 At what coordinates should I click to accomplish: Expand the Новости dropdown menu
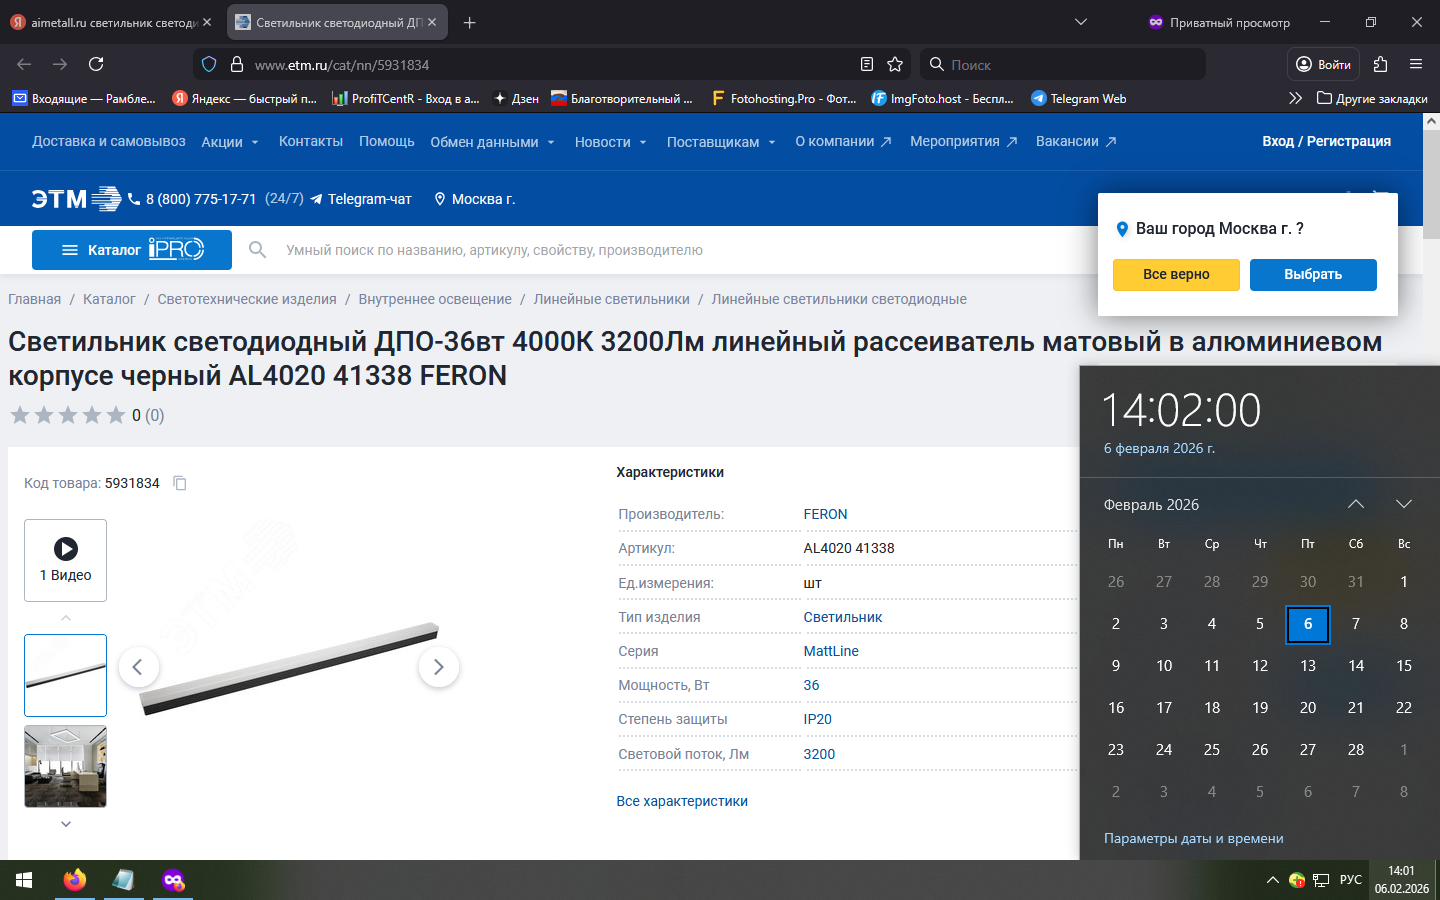tap(610, 142)
